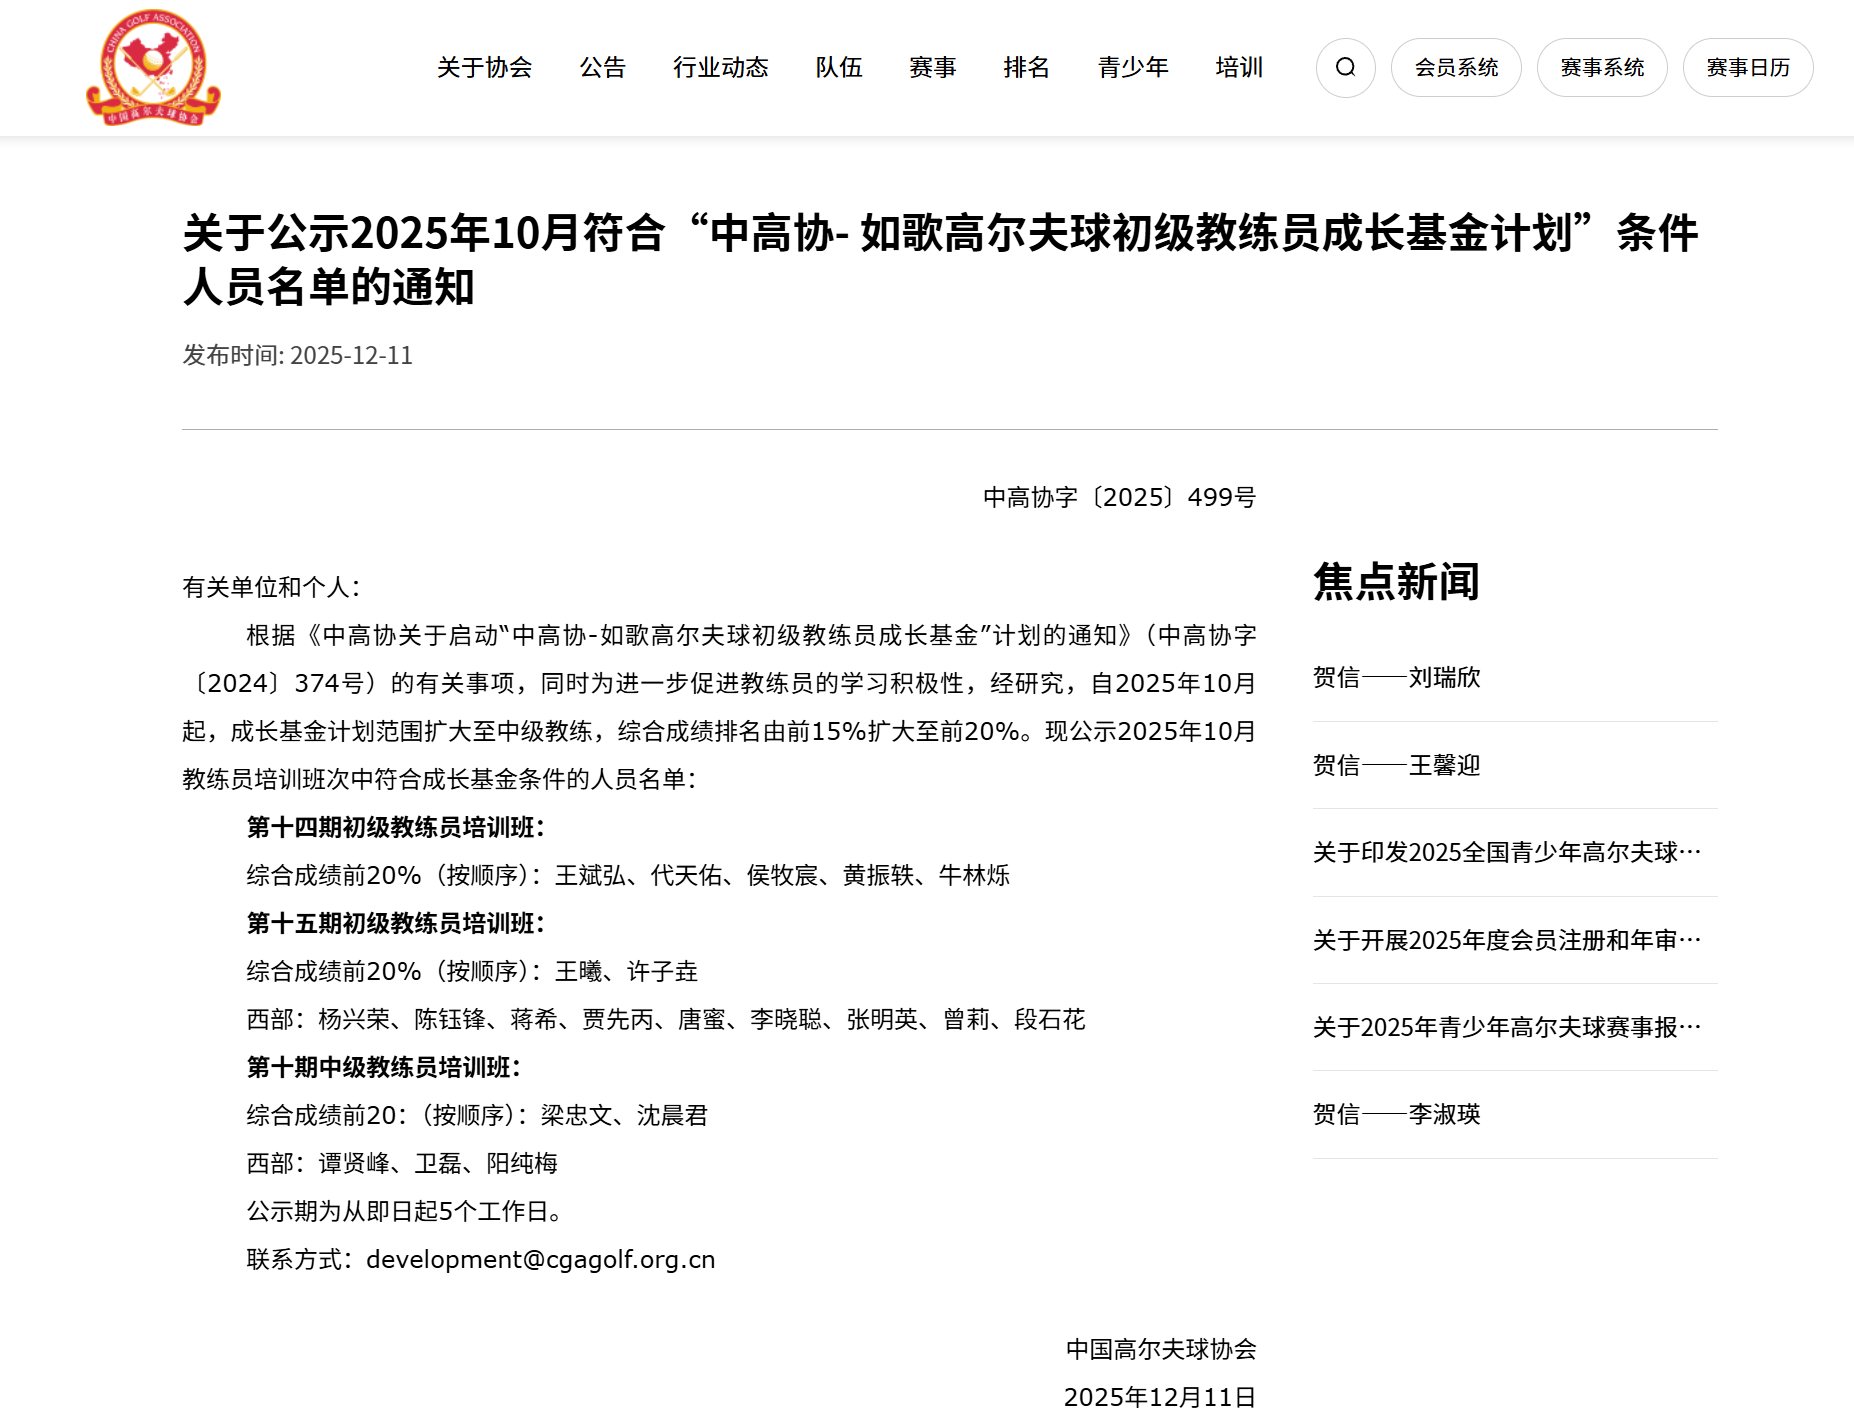Select the 公告 navigation item
1854x1428 pixels.
[602, 68]
